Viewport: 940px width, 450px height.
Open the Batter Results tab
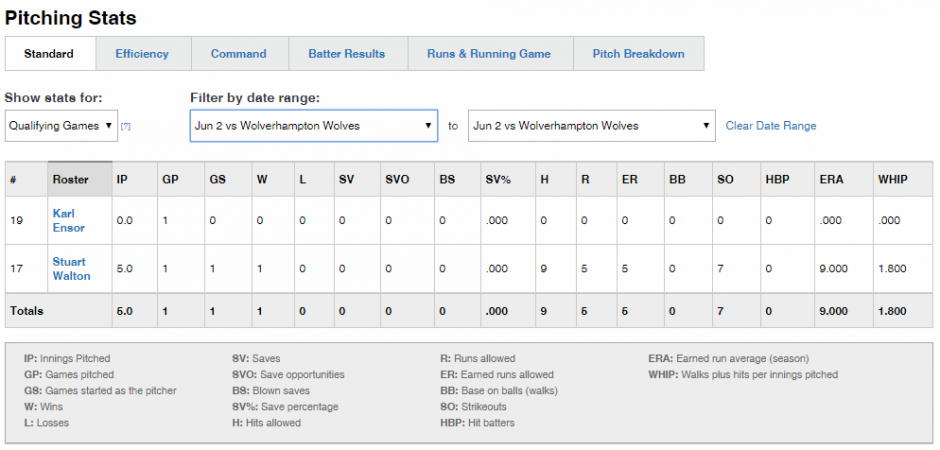[x=348, y=54]
